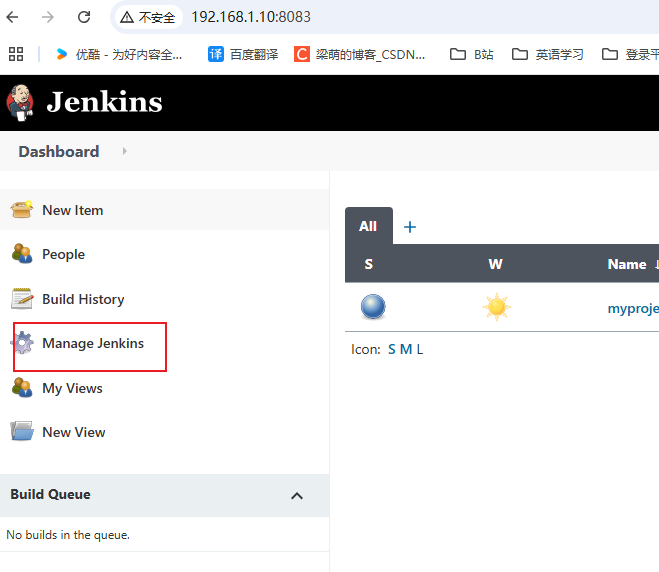The height and width of the screenshot is (572, 659).
Task: Open the myproje... job link
Action: (633, 308)
